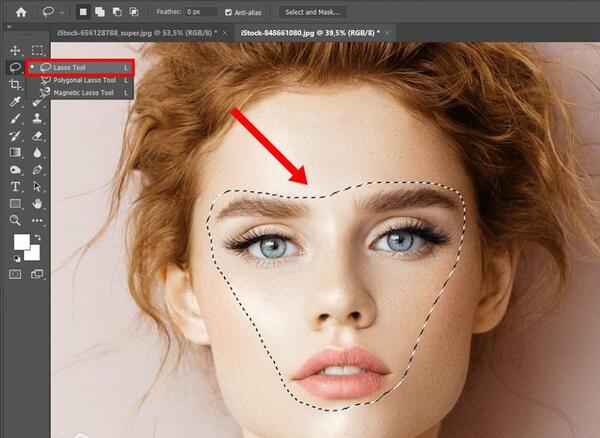Open the foreground color swatch
The width and height of the screenshot is (600, 438).
(21, 241)
